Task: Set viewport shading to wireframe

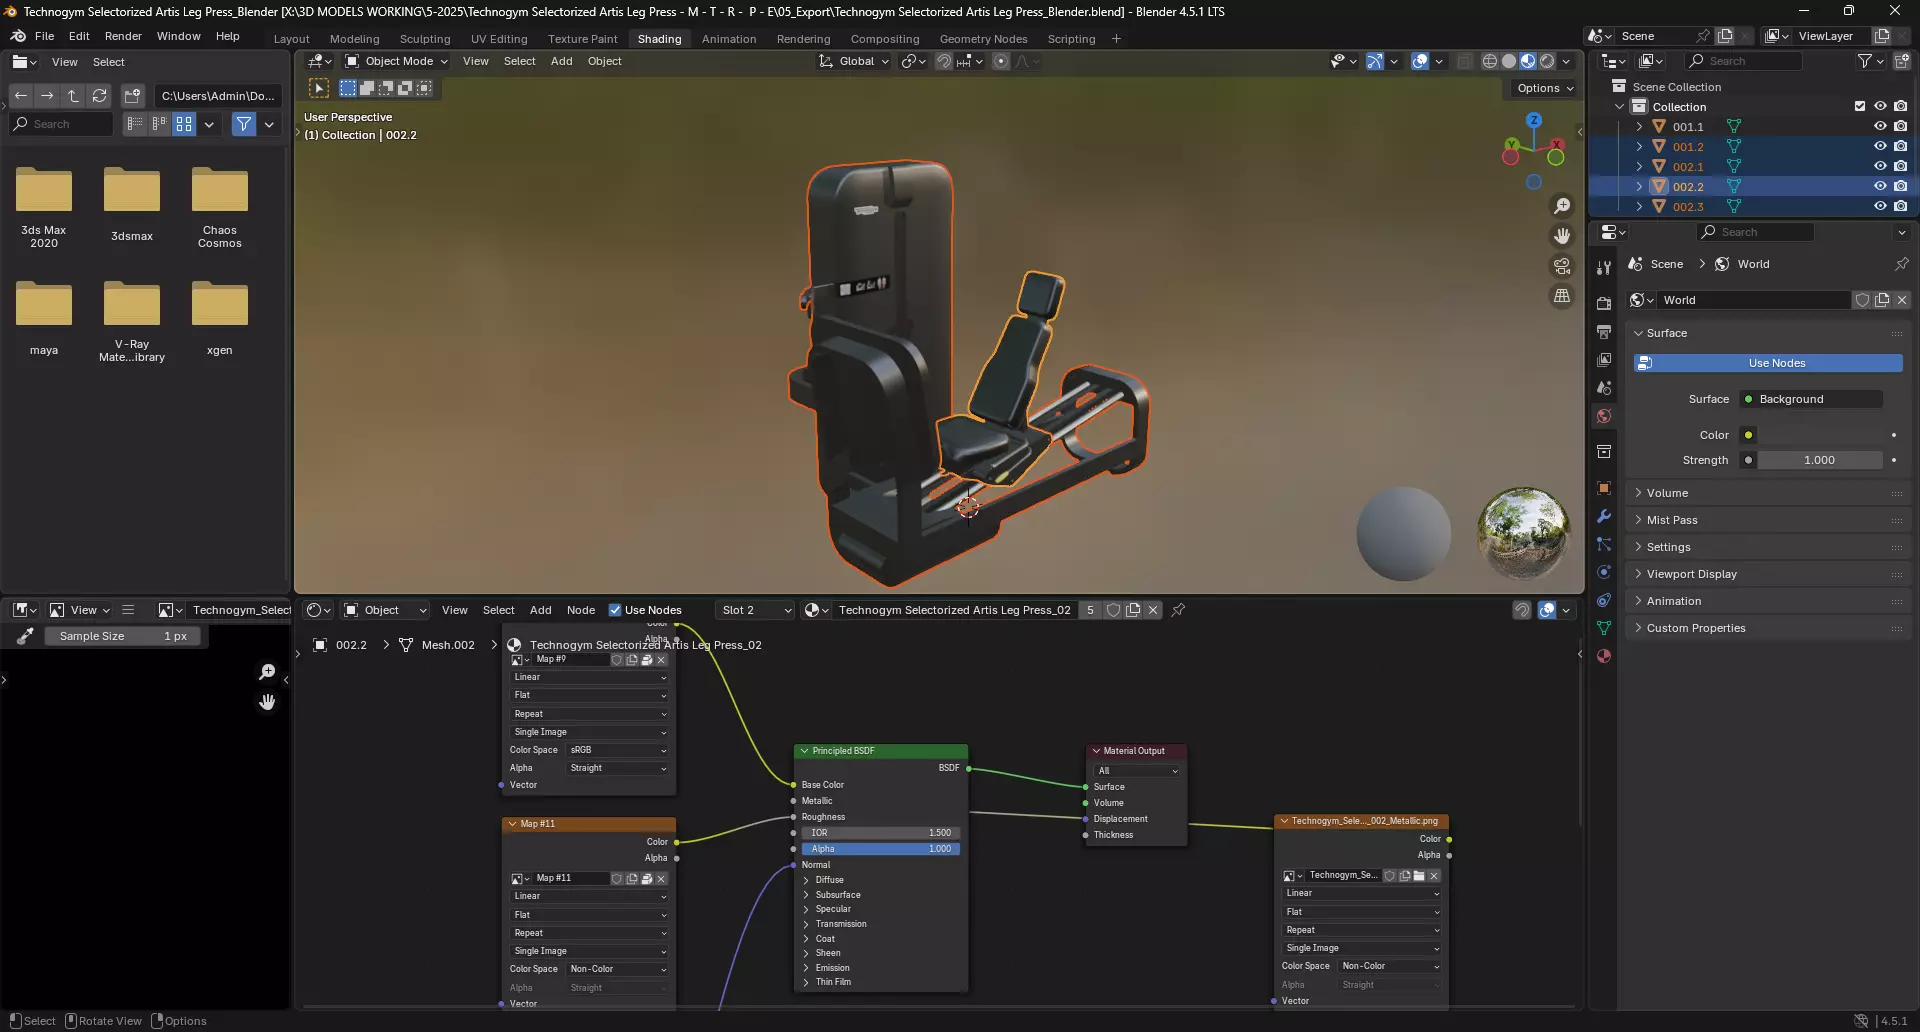Action: (1490, 61)
